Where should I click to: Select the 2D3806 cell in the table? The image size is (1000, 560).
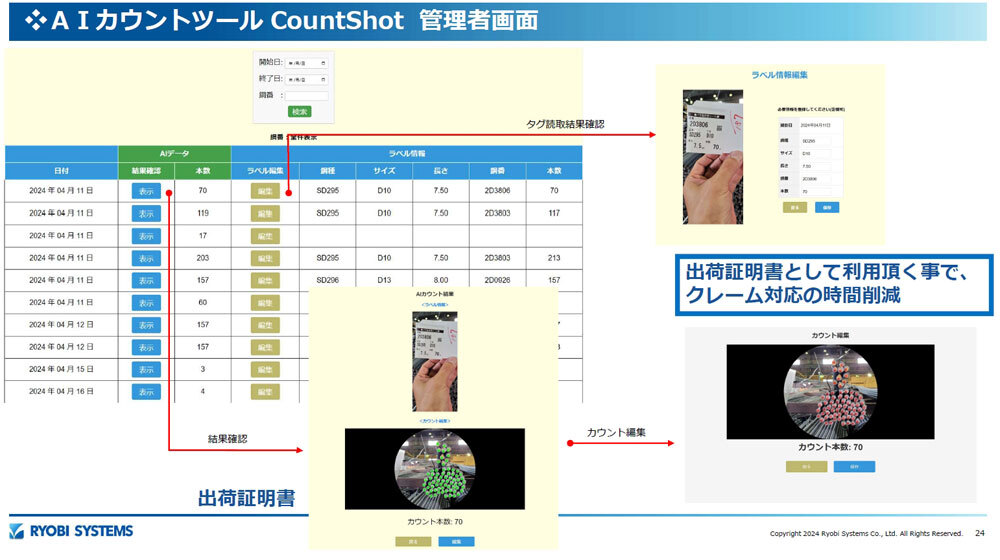click(497, 191)
